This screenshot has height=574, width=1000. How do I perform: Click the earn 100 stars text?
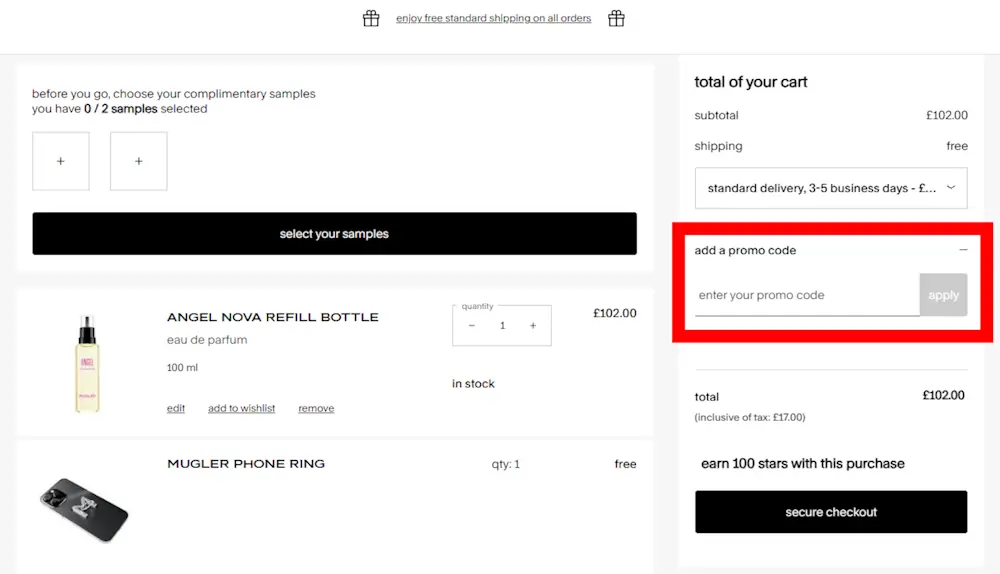803,464
